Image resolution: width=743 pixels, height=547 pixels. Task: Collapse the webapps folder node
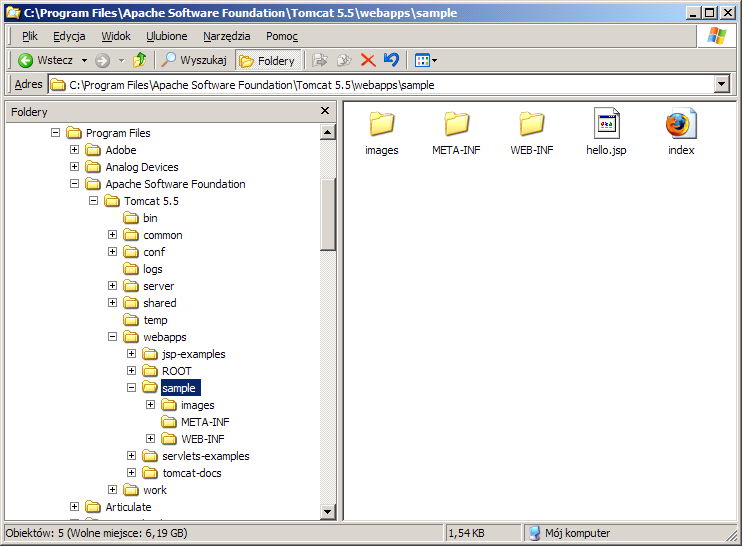click(112, 337)
